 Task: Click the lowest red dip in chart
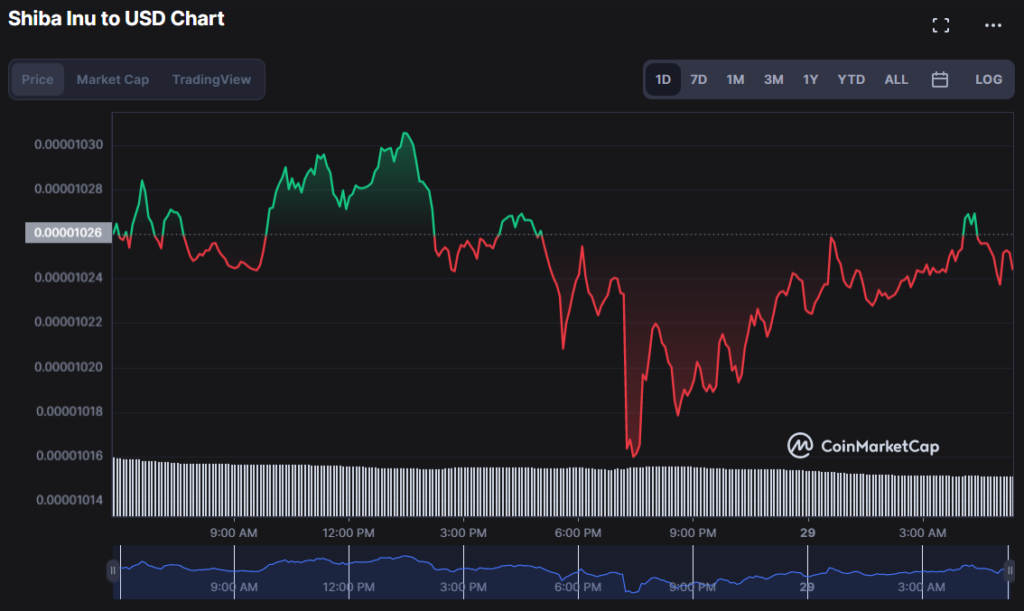click(x=633, y=455)
